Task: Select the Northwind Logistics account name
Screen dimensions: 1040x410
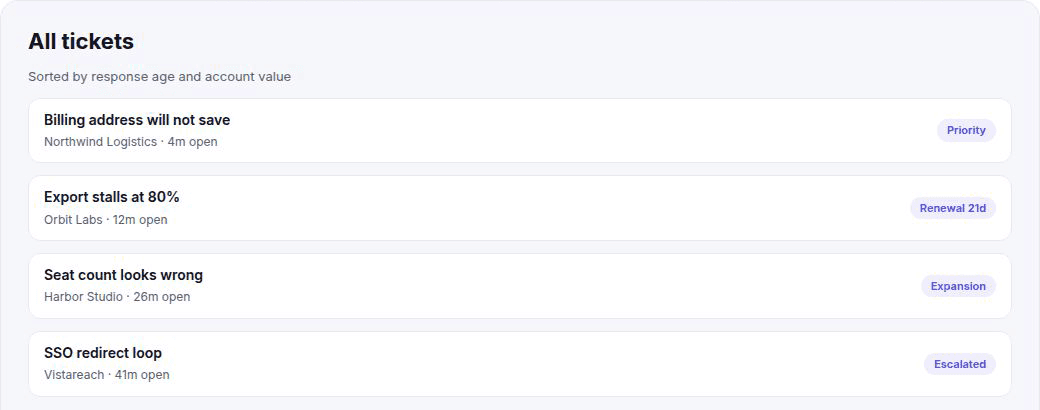Action: [x=100, y=142]
